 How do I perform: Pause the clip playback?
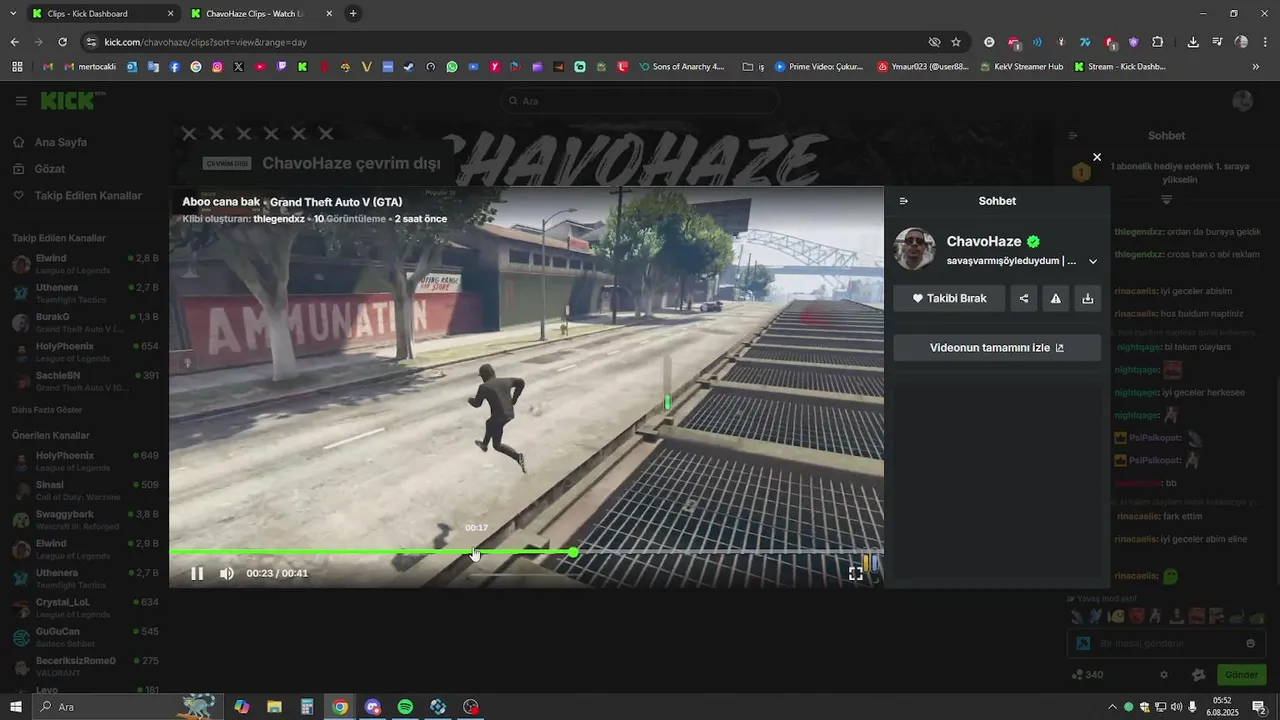point(197,573)
